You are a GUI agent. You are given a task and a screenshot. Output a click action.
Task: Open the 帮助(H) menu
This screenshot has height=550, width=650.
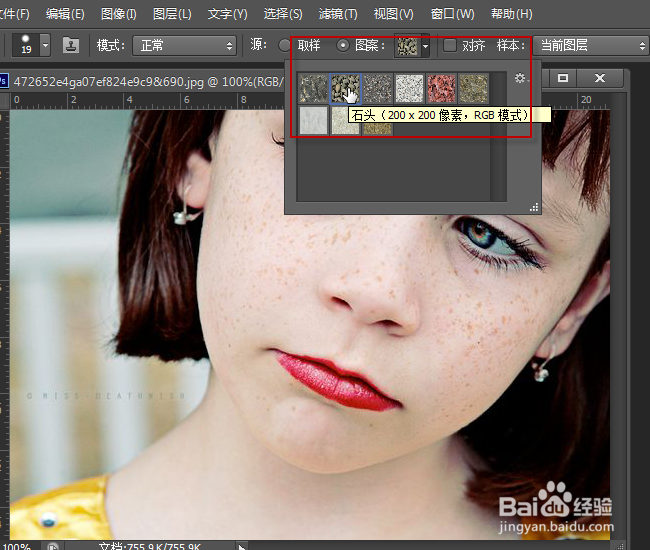coord(512,14)
